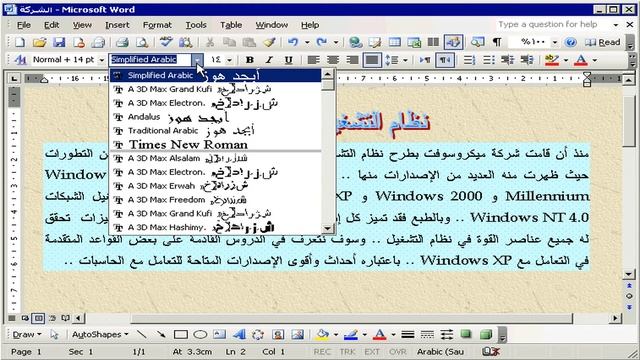The width and height of the screenshot is (640, 360).
Task: Click the font list scroll down arrow
Action: click(328, 228)
